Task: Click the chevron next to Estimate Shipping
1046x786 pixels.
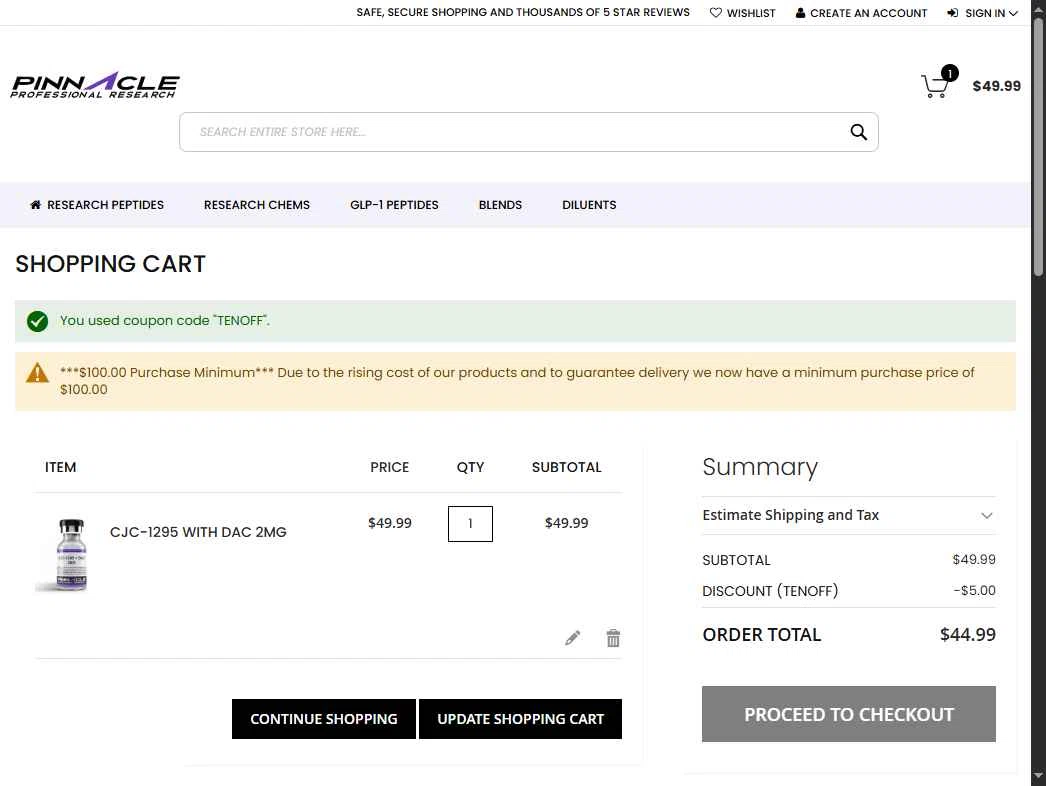Action: [987, 516]
